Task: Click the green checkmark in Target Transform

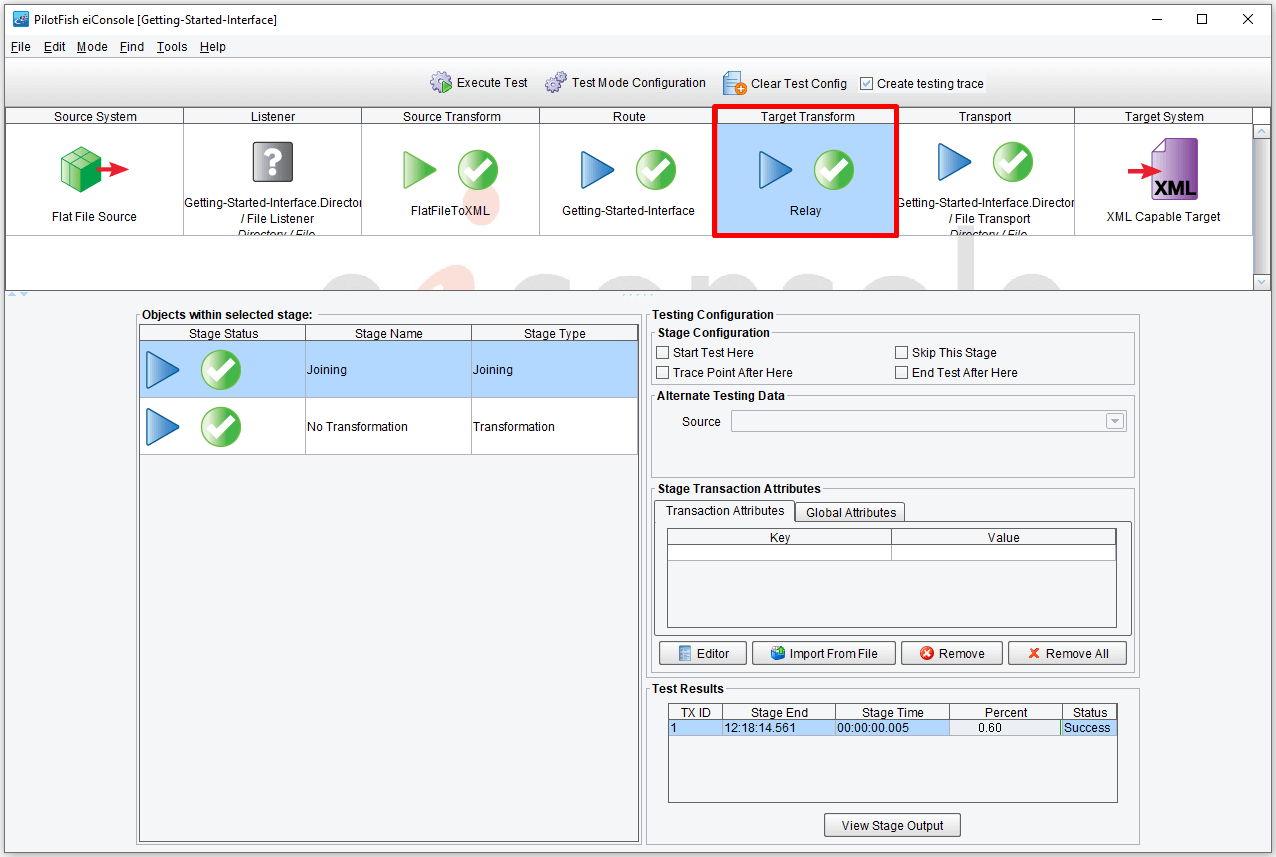Action: pos(834,170)
